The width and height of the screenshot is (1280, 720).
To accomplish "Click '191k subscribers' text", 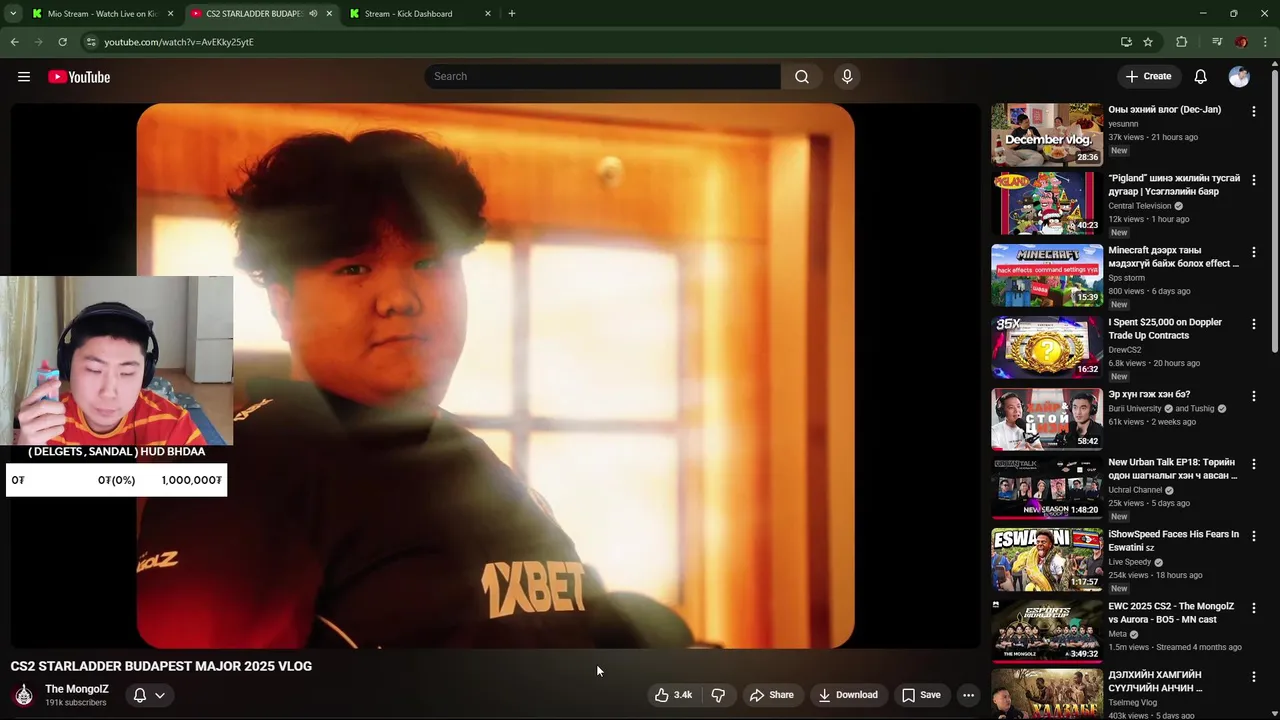I will (x=76, y=703).
